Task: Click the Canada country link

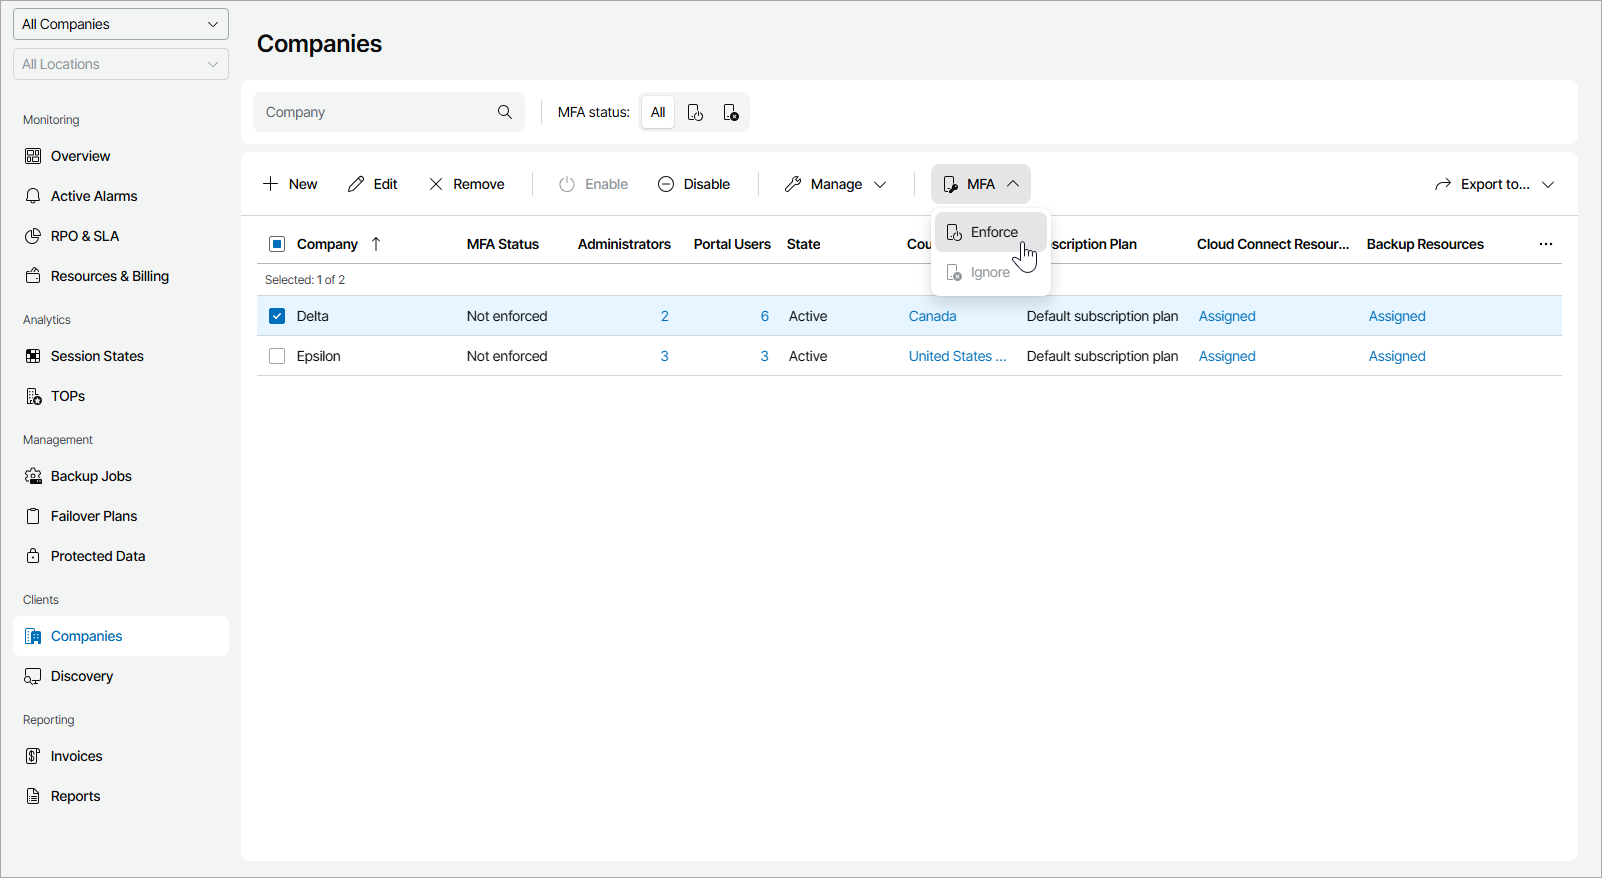Action: coord(933,316)
